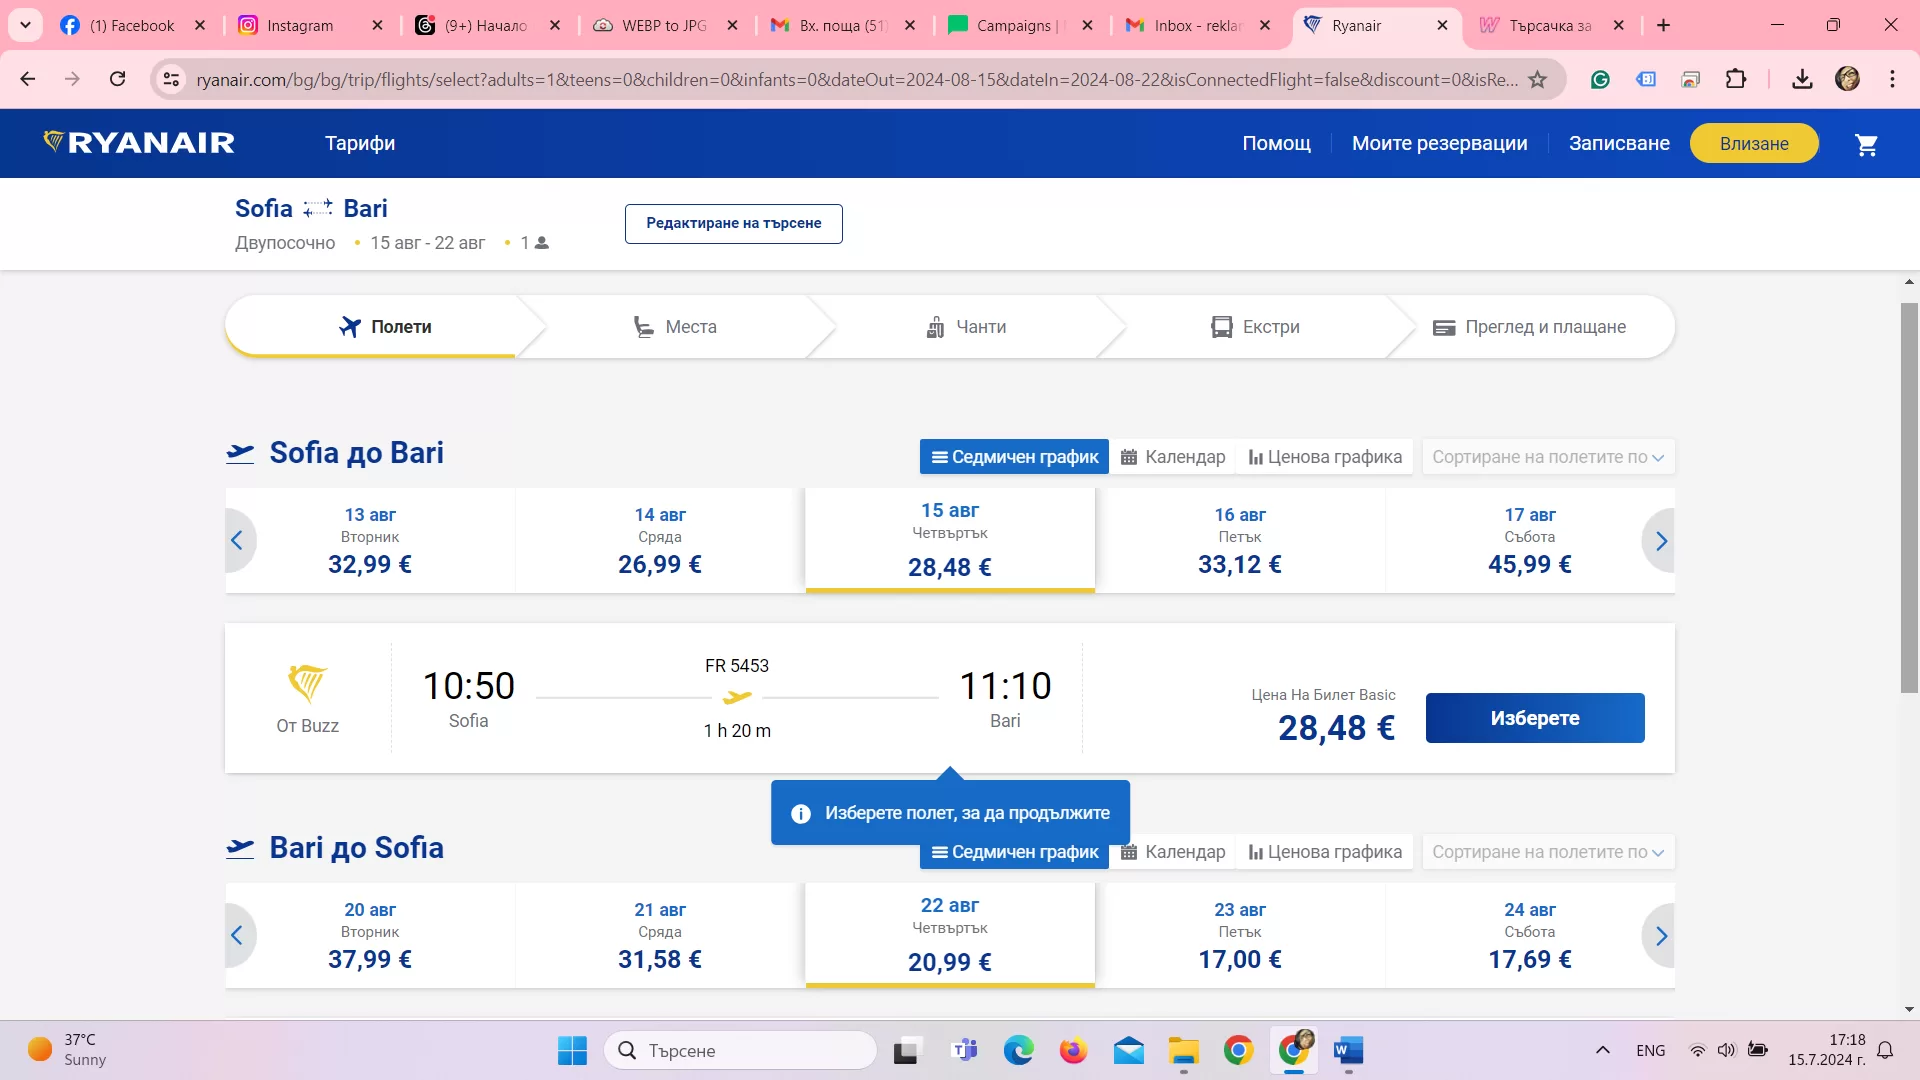Screen dimensions: 1920x1080
Task: Open Chrome three-dot menu
Action: pyautogui.click(x=1892, y=79)
